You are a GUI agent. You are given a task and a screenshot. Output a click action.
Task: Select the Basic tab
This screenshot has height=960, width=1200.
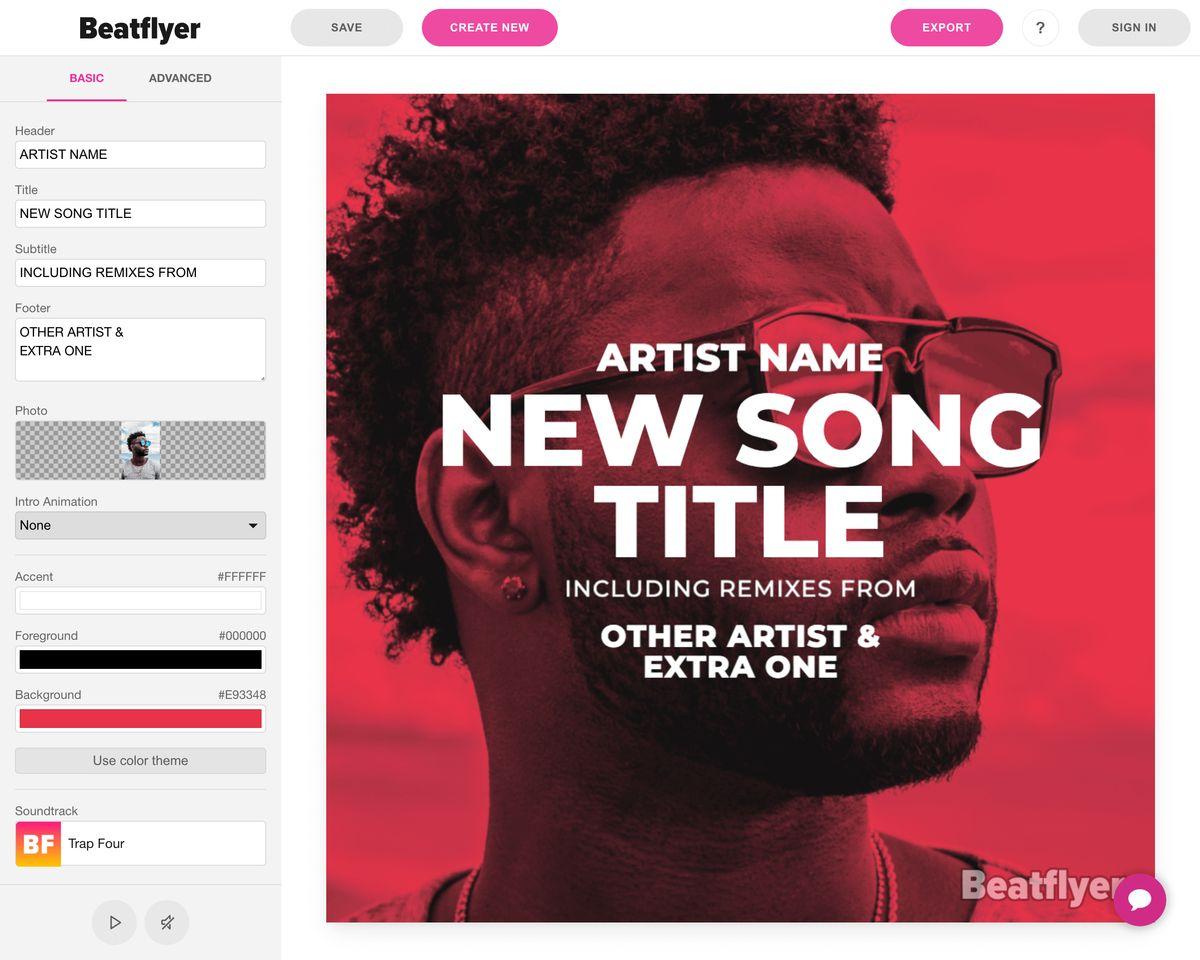coord(86,78)
